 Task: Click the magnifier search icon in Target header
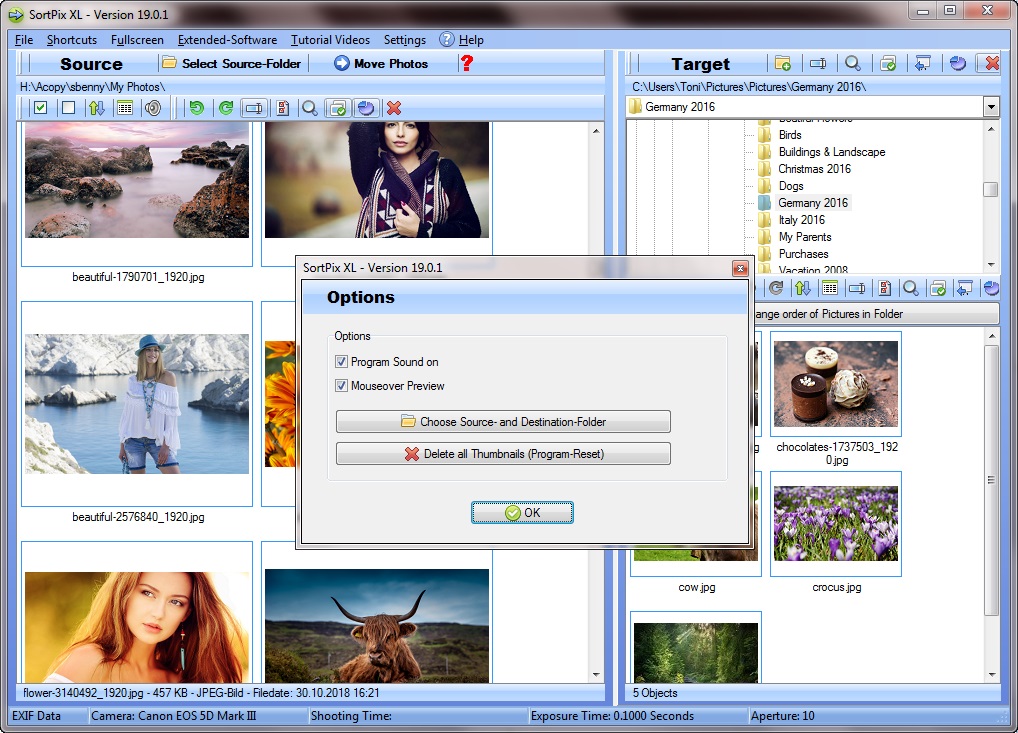pos(852,63)
